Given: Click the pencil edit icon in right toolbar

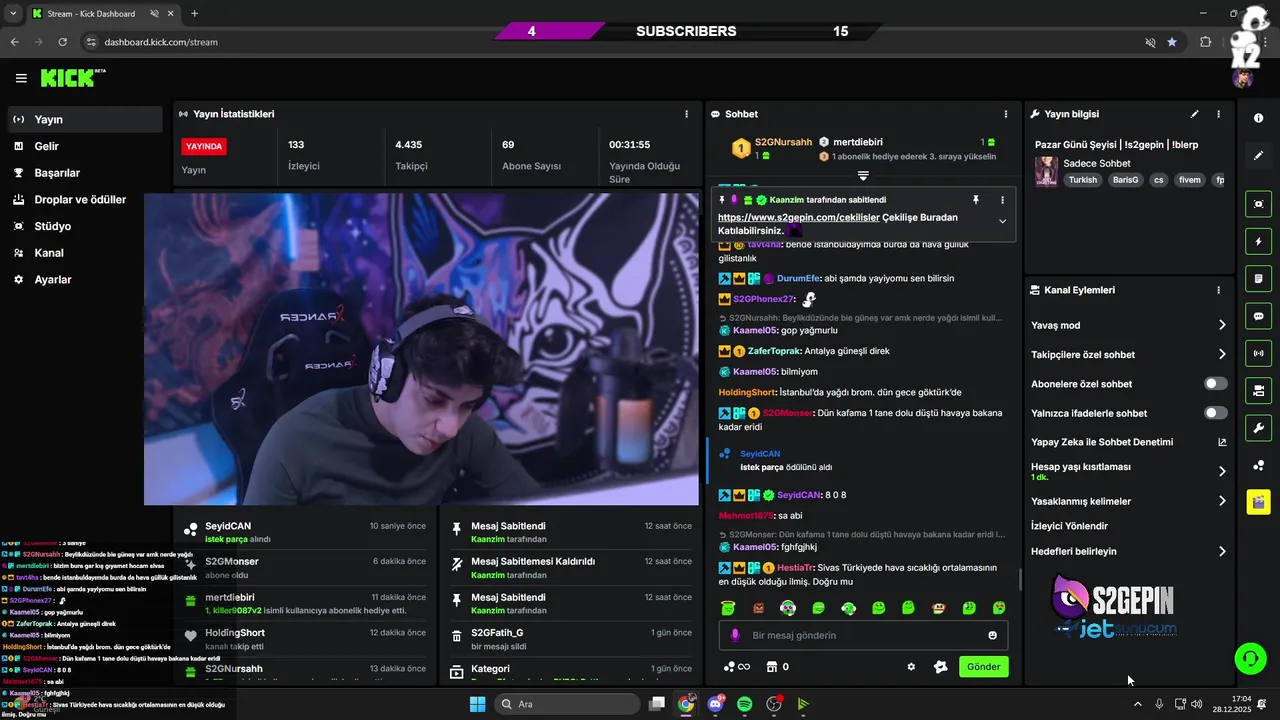Looking at the screenshot, I should 1258,156.
